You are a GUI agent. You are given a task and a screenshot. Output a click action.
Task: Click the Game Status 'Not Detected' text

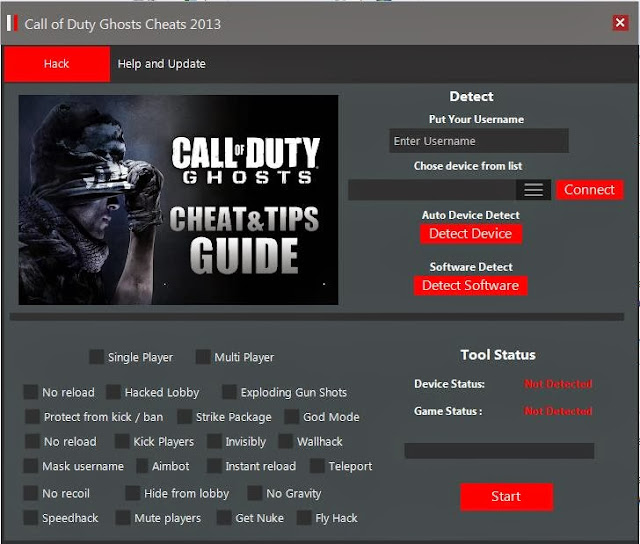click(x=558, y=411)
